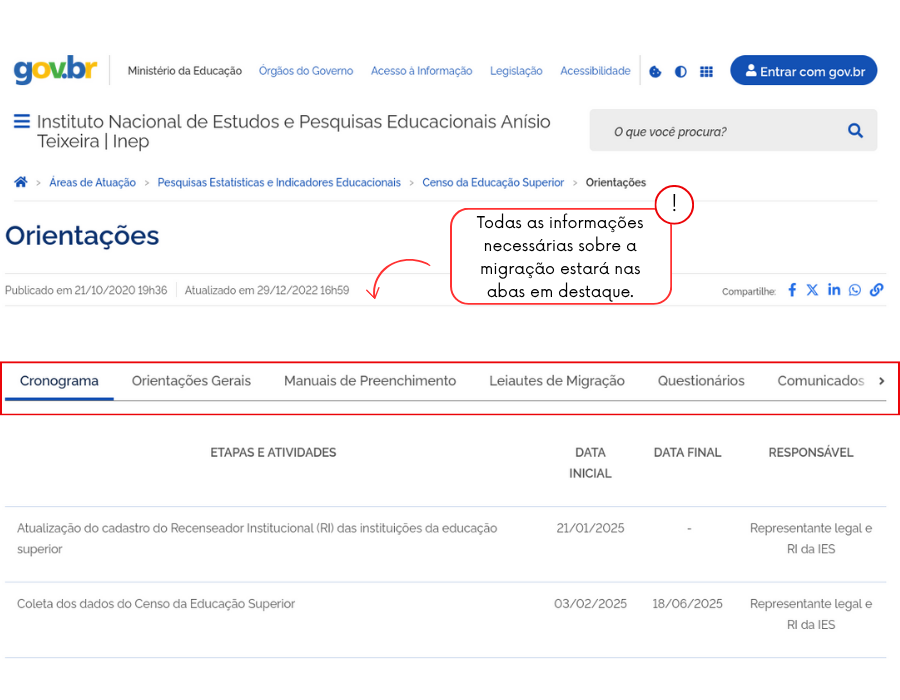This screenshot has width=900, height=700.
Task: Select the Leiautes de Migração tab
Action: 556,381
